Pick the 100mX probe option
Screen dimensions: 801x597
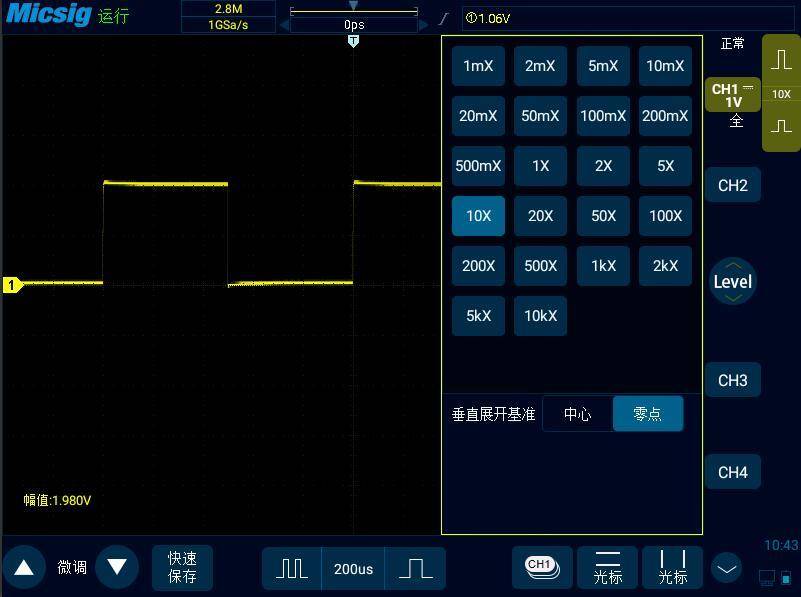tap(603, 116)
